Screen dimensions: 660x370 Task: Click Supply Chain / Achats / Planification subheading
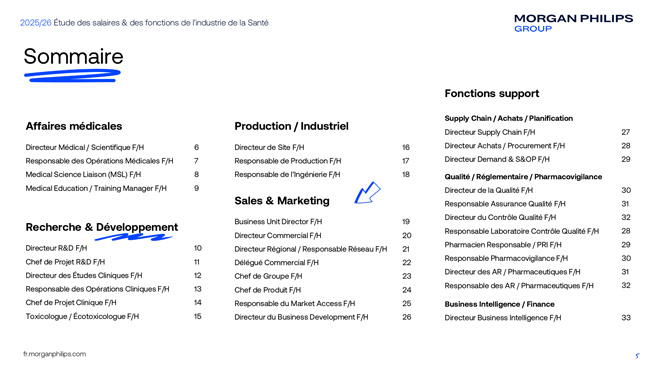(508, 118)
